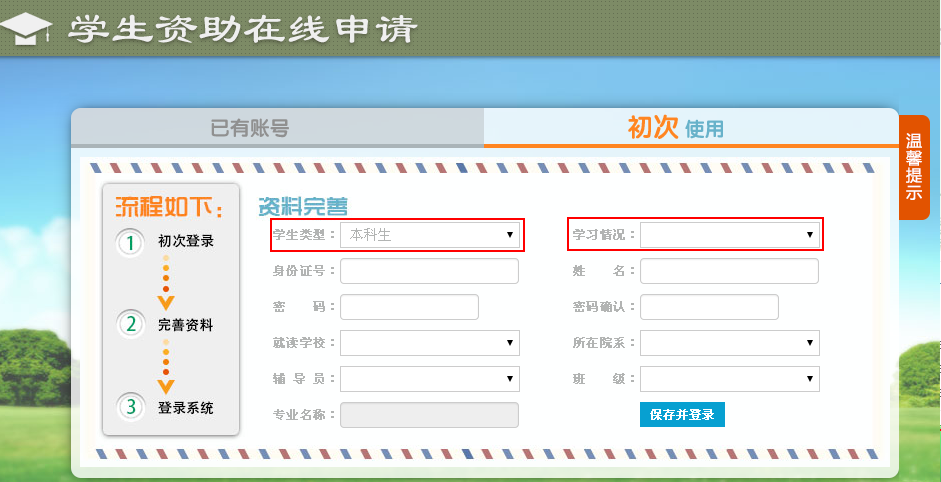Viewport: 941px width, 482px height.
Task: Open the 辅导员 dropdown
Action: [429, 379]
